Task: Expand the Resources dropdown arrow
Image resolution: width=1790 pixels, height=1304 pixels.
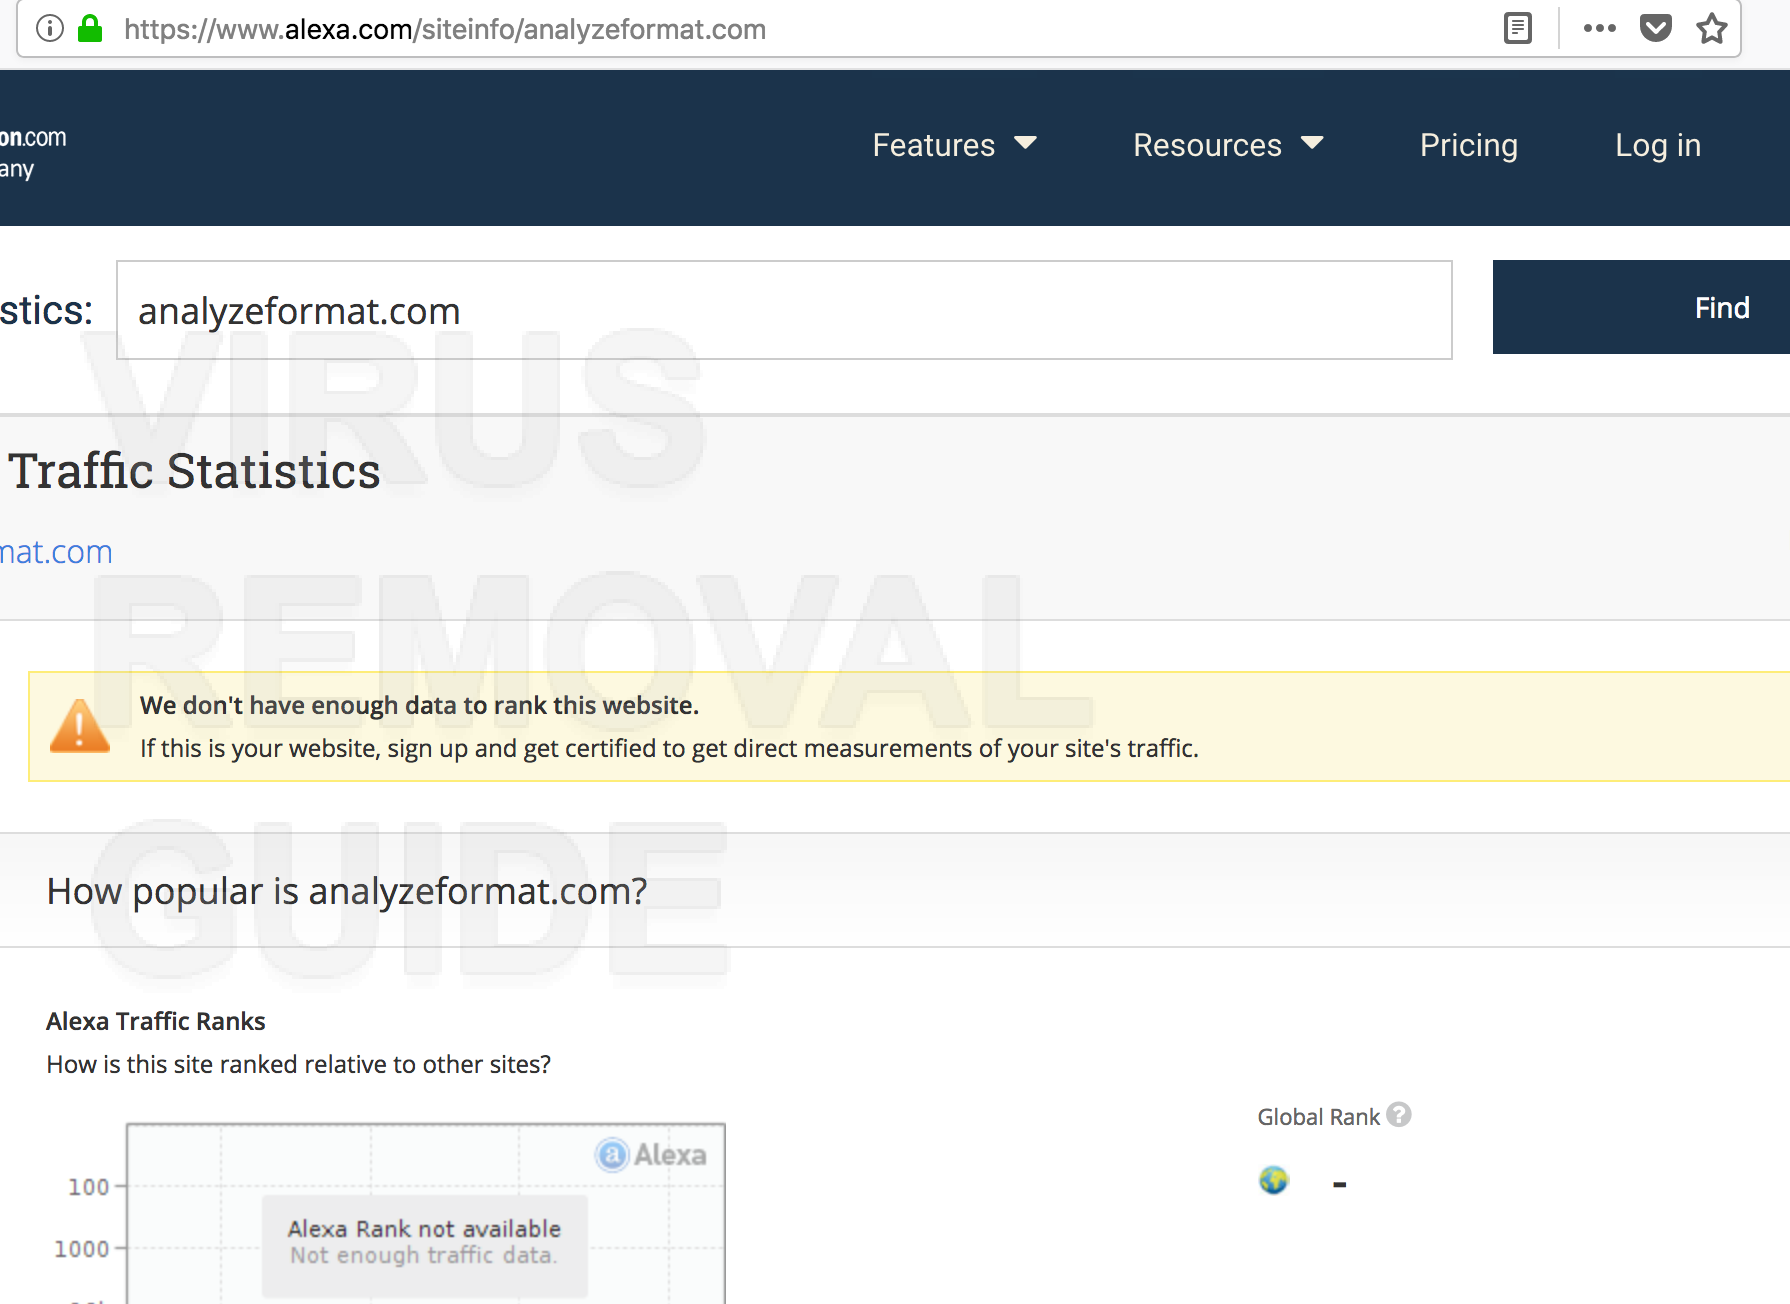Action: 1313,143
